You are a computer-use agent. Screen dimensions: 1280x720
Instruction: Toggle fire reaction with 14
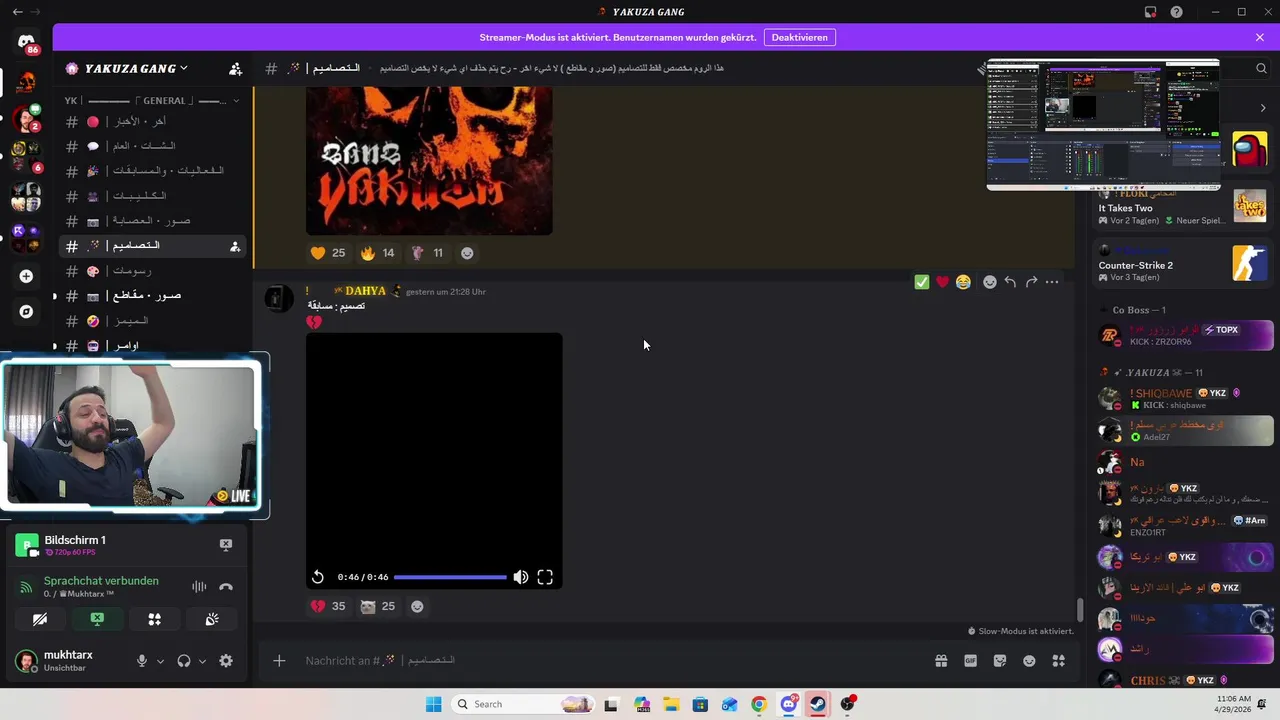click(377, 253)
